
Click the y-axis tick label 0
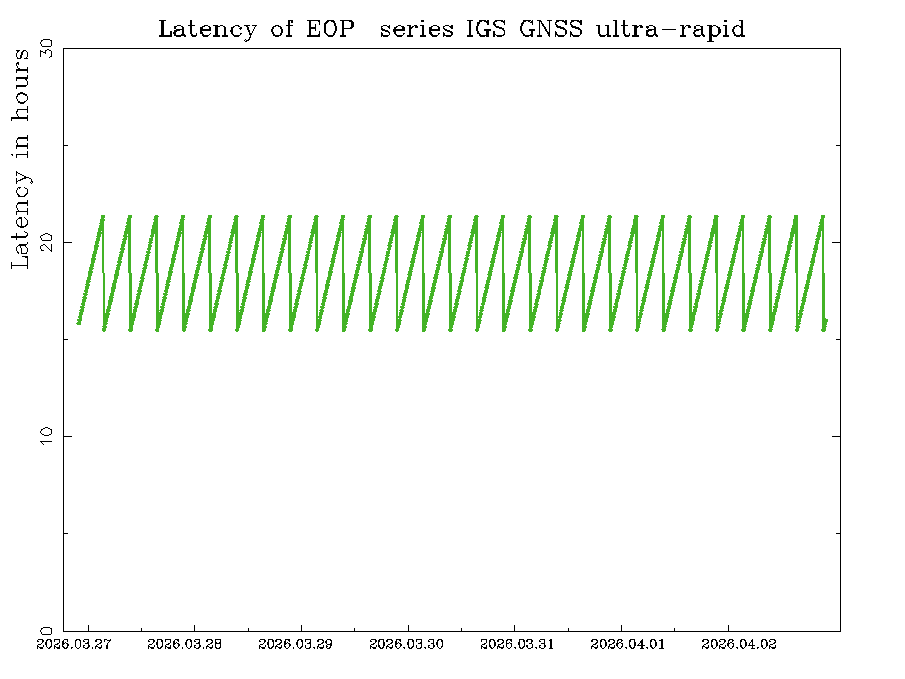coord(45,629)
